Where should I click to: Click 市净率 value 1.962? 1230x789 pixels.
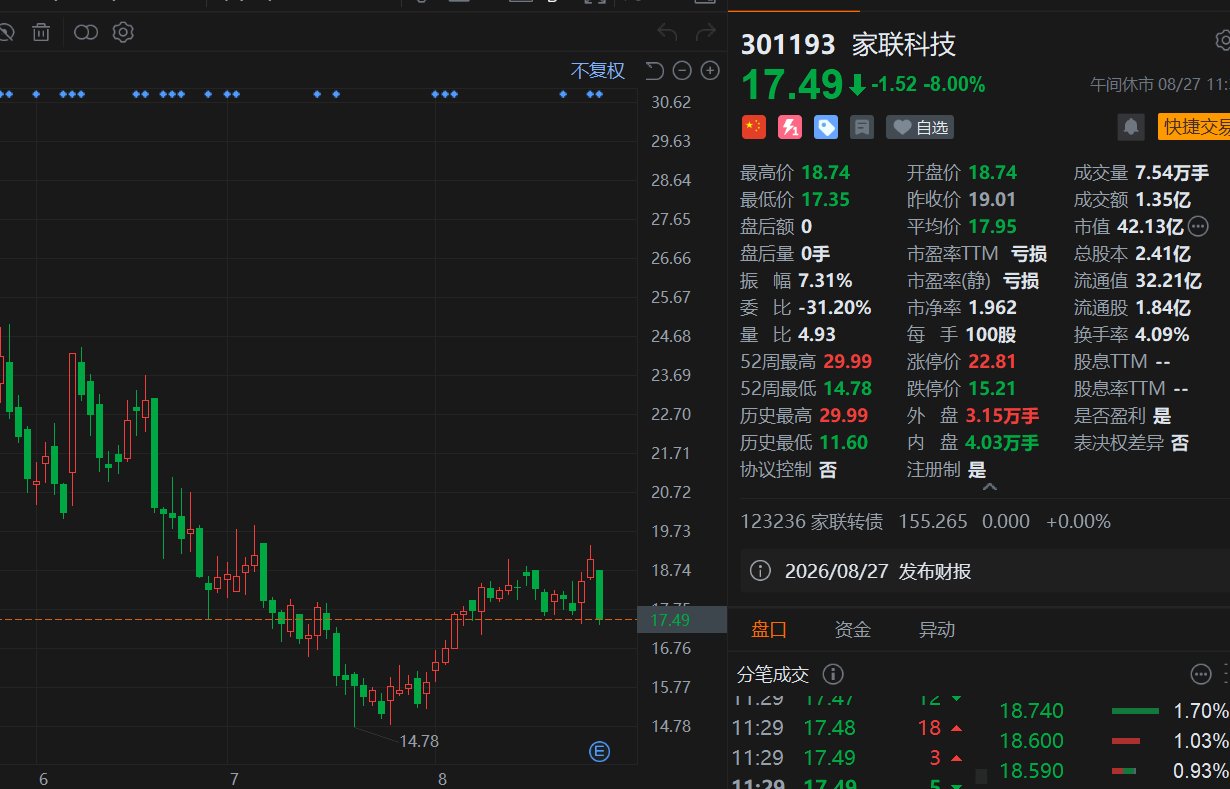pos(992,307)
